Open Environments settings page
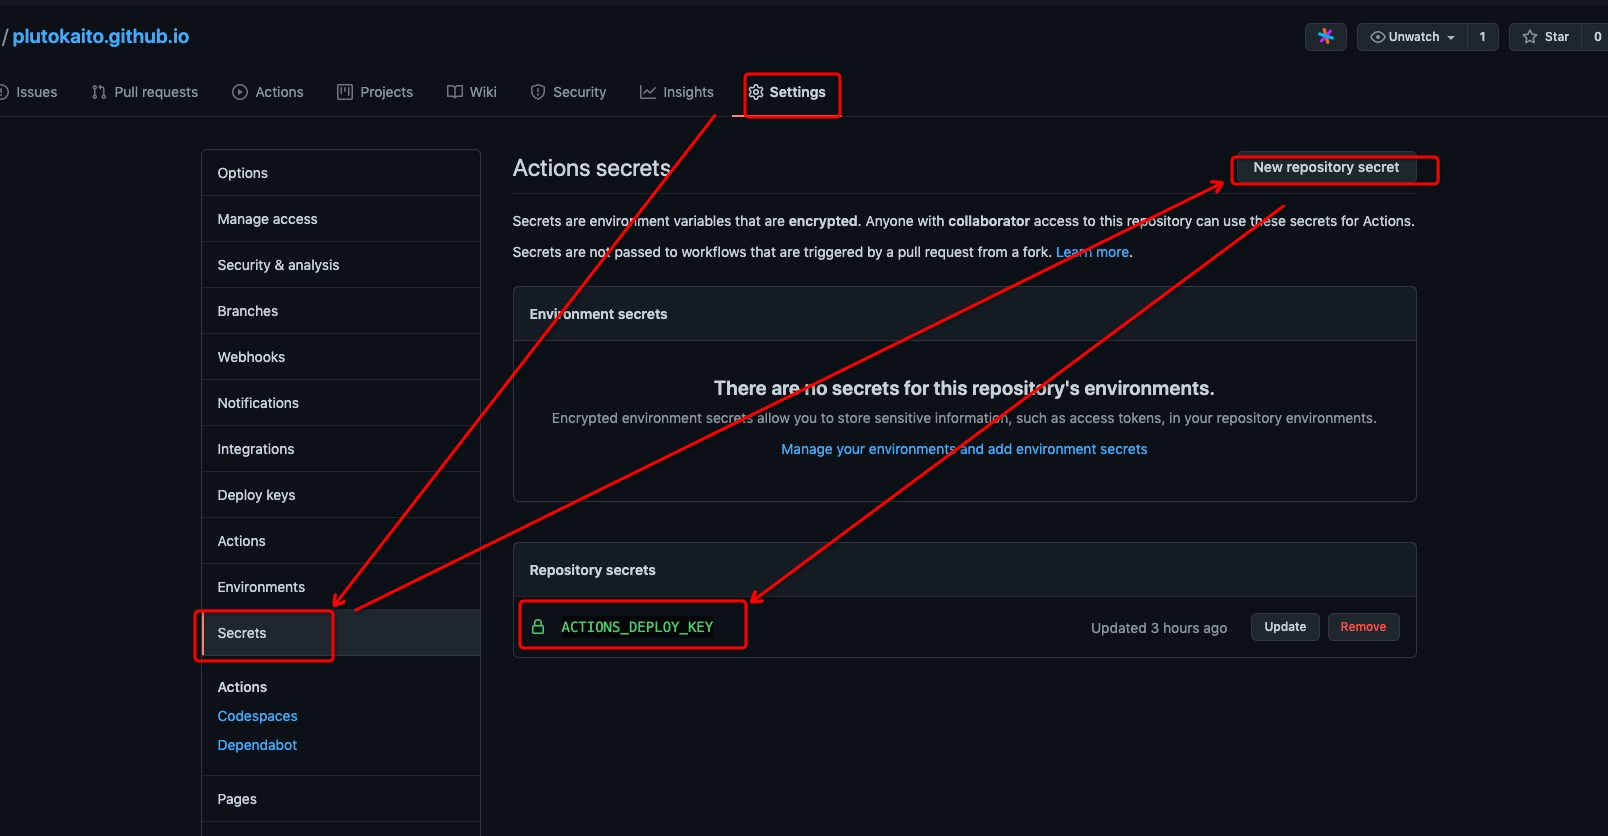This screenshot has width=1608, height=836. tap(341, 587)
